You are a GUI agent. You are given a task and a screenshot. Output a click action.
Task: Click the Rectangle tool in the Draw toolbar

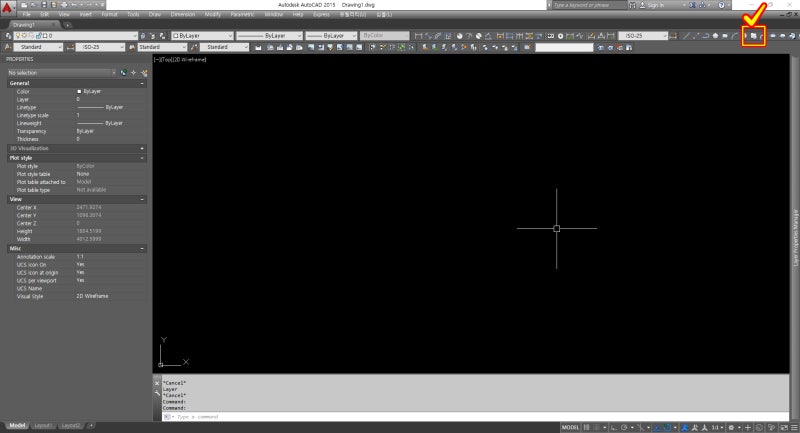724,36
